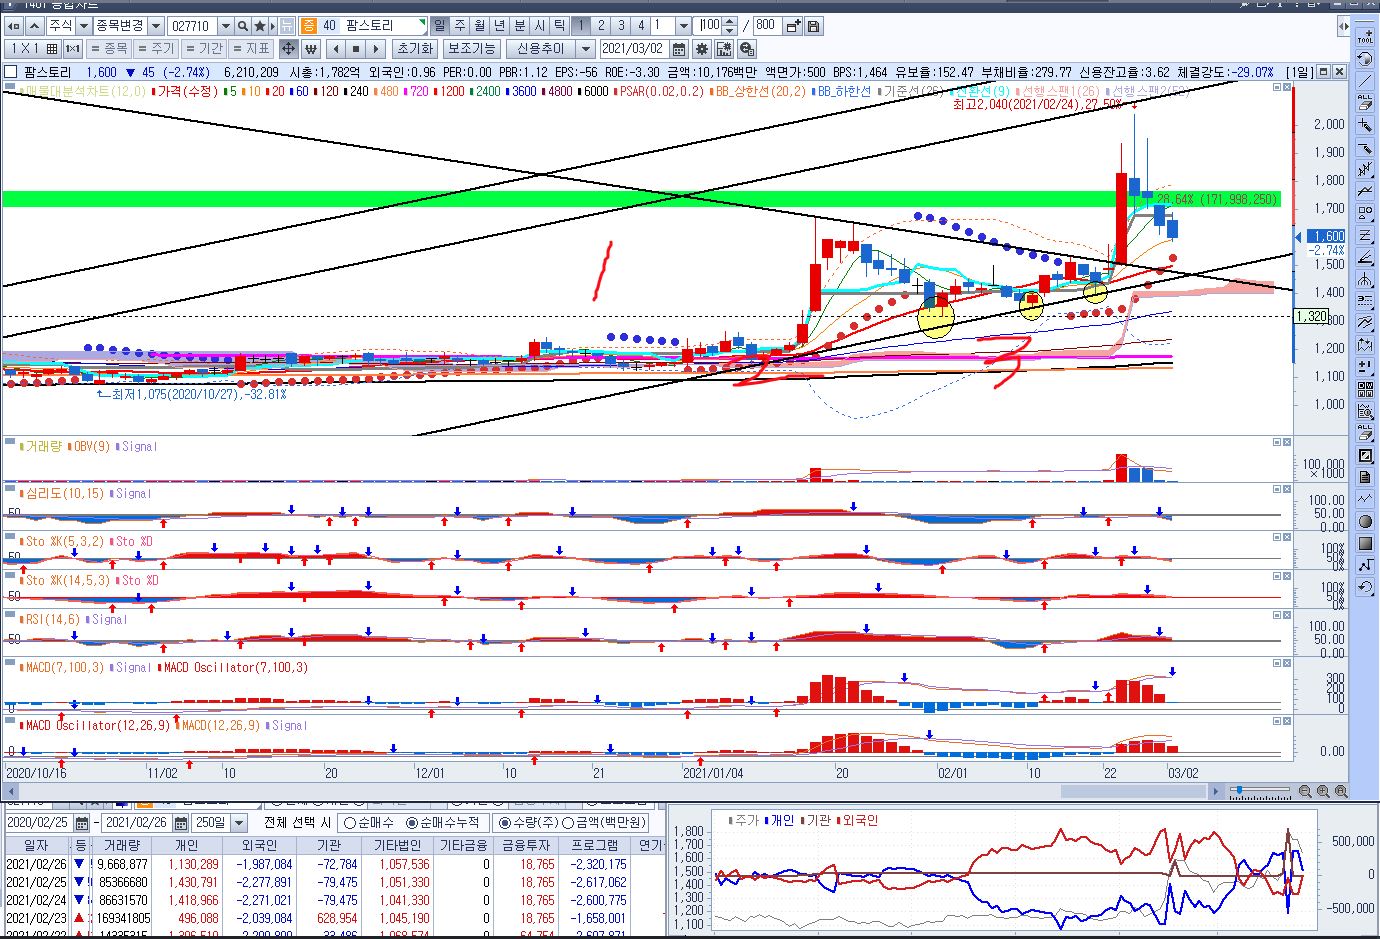Image resolution: width=1380 pixels, height=939 pixels.
Task: Expand the 신용추이 dropdown arrow
Action: coord(586,49)
